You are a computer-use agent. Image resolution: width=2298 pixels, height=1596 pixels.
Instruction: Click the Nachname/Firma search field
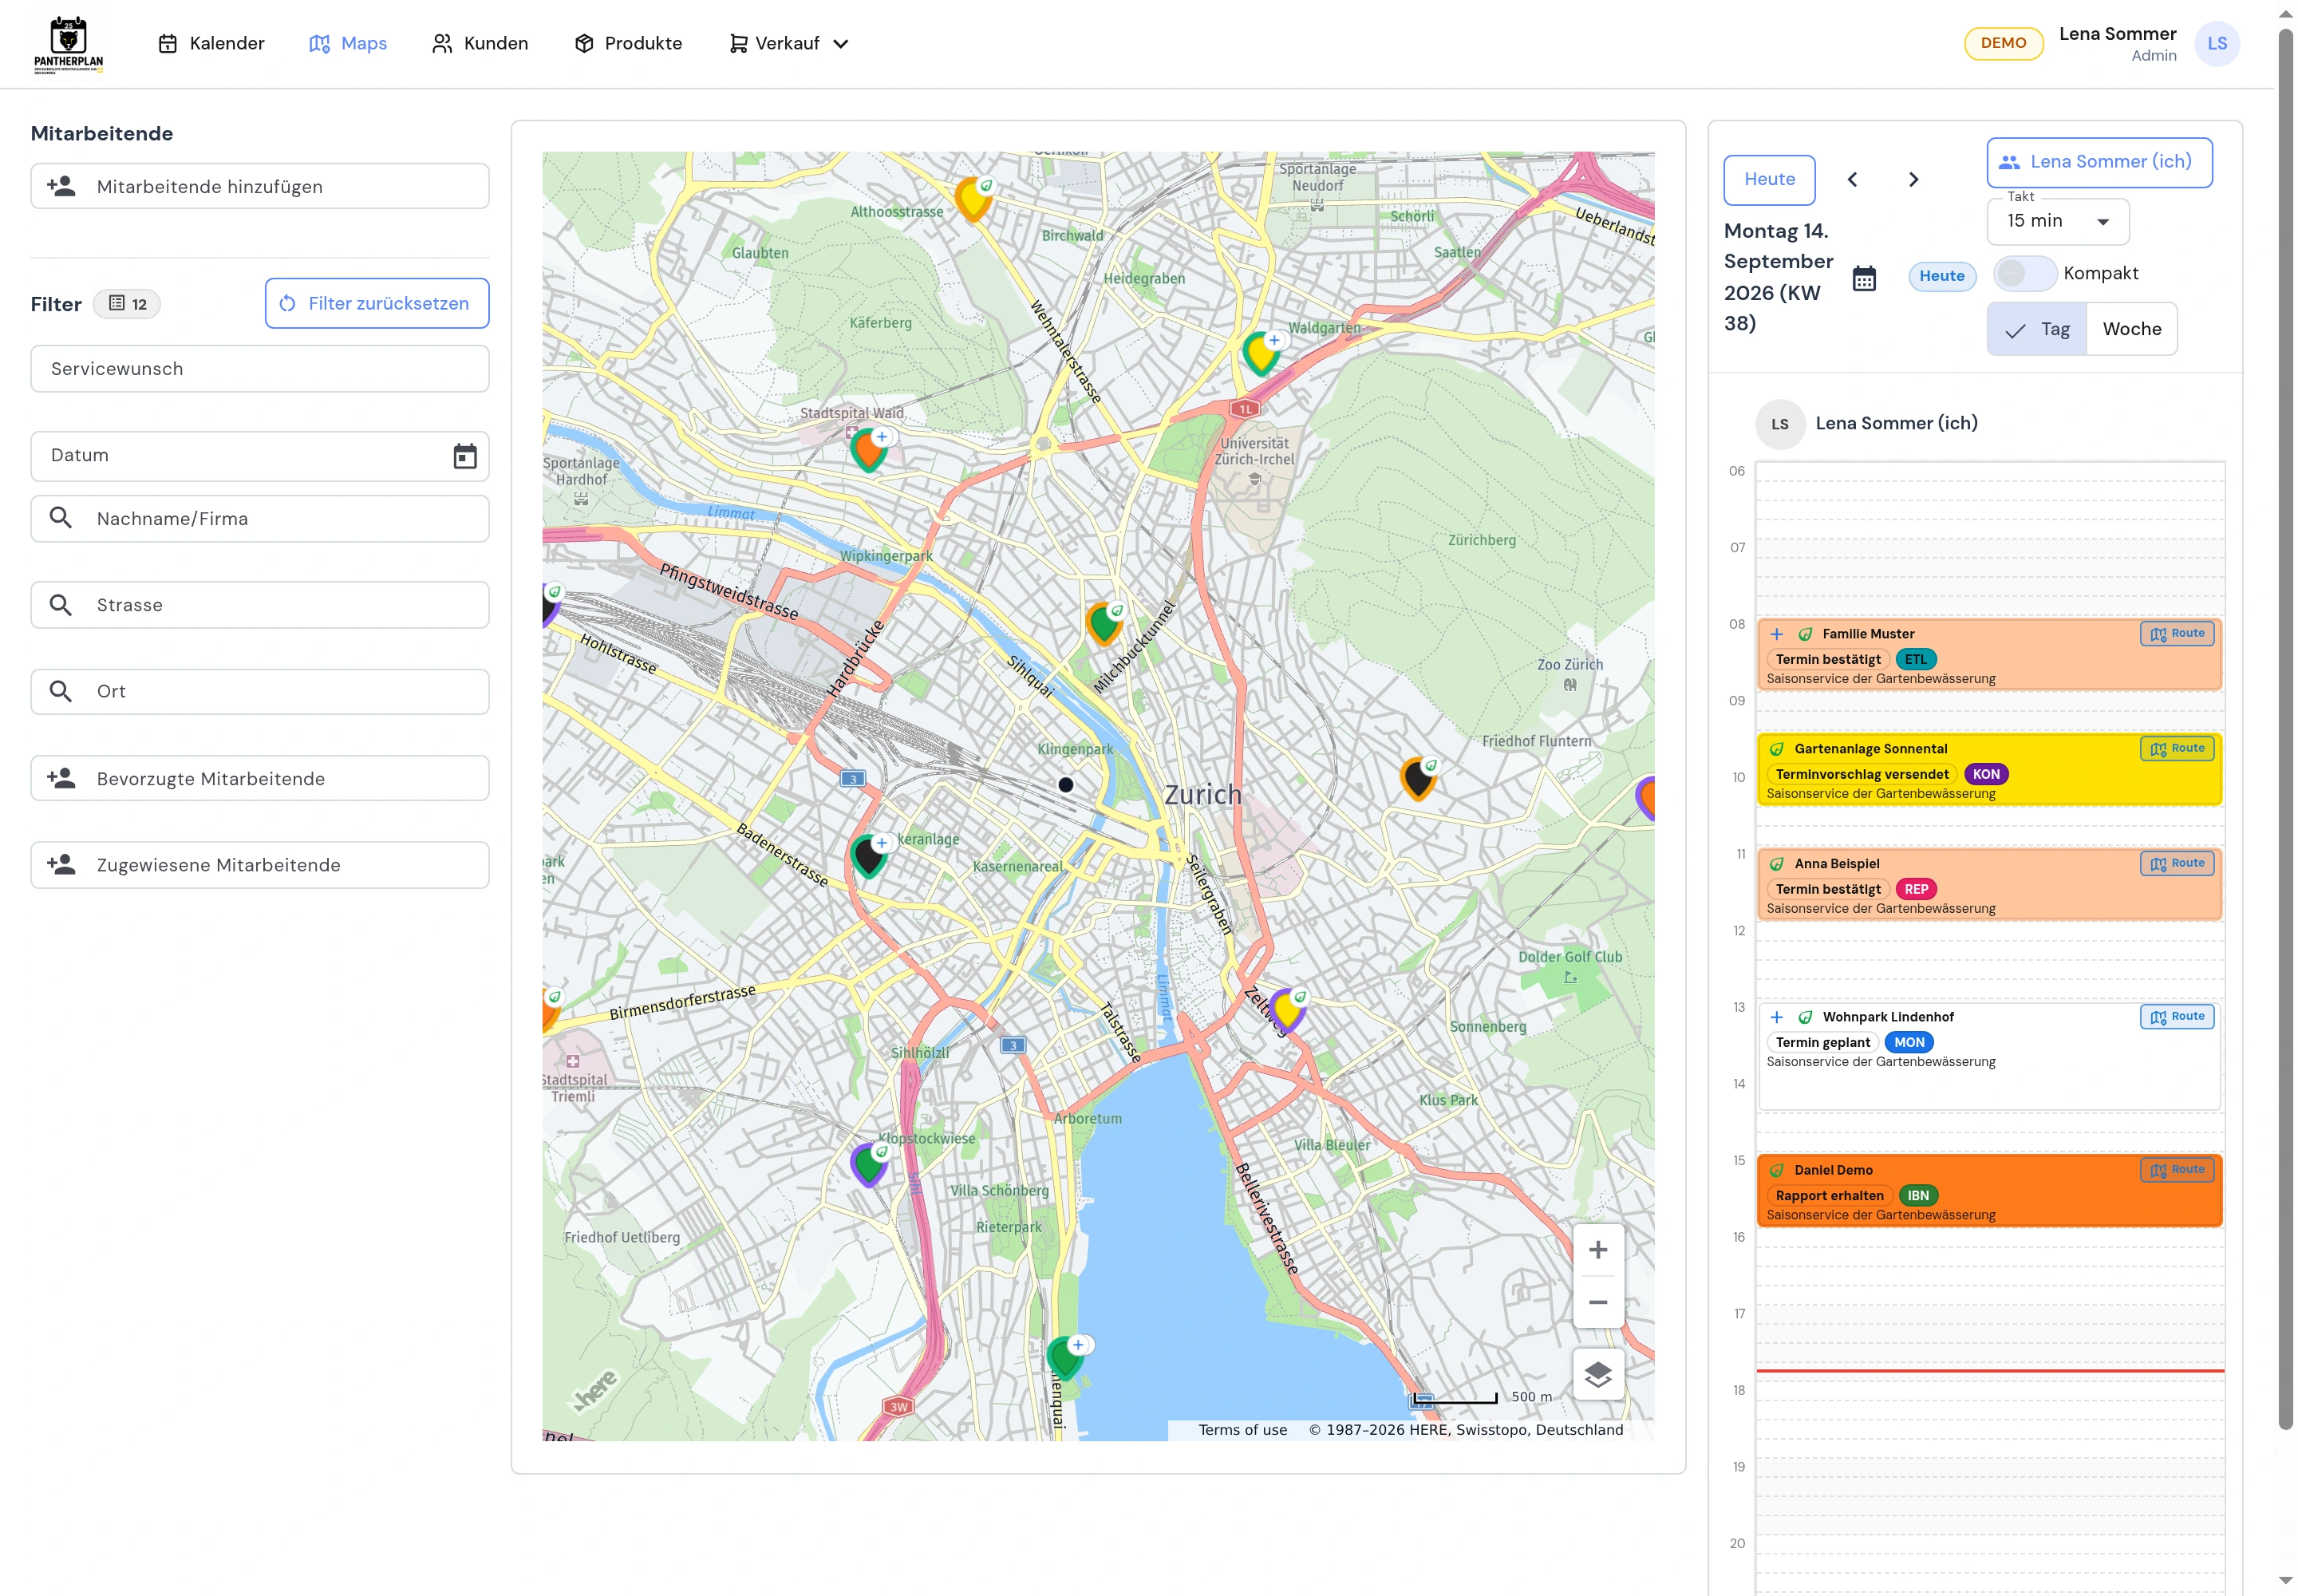(260, 519)
